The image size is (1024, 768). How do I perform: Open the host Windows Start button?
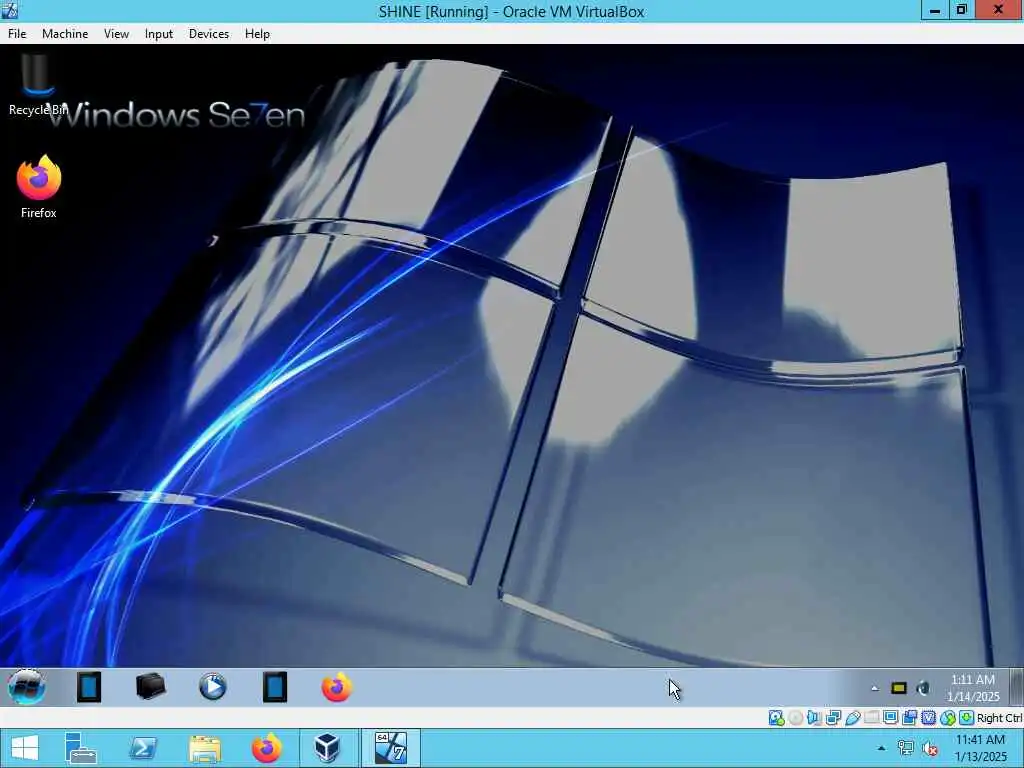25,748
